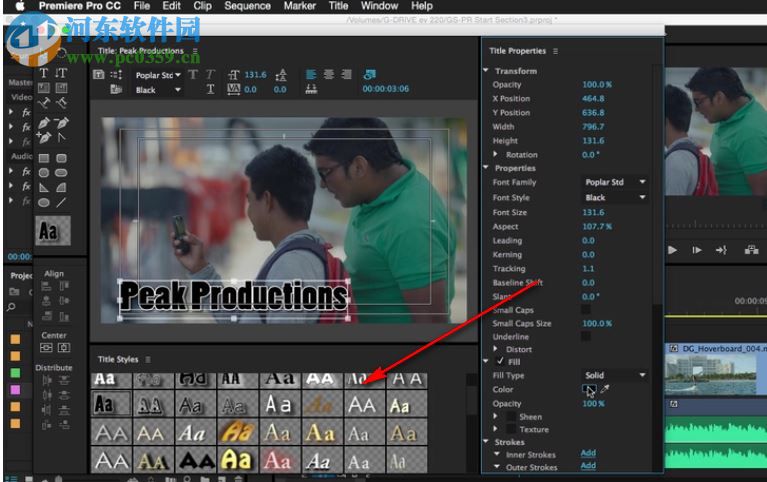767x482 pixels.
Task: Open the File menu
Action: 142,6
